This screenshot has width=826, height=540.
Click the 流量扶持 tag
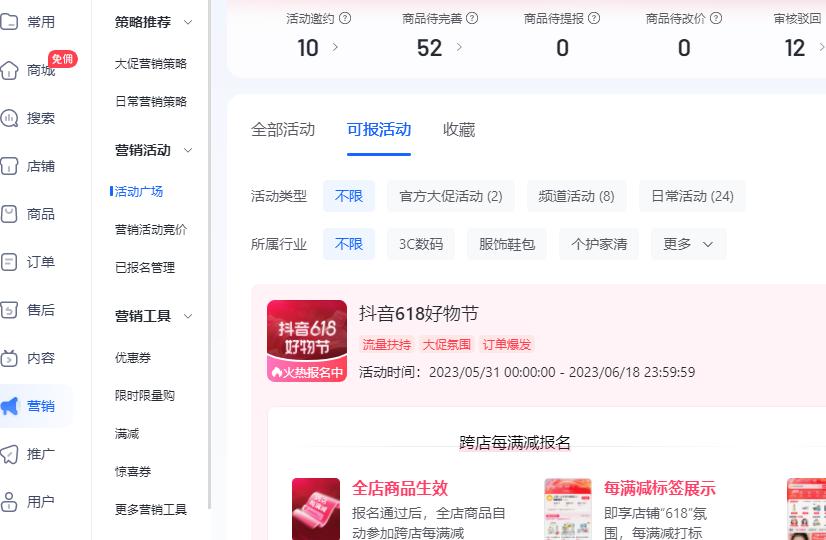point(387,345)
